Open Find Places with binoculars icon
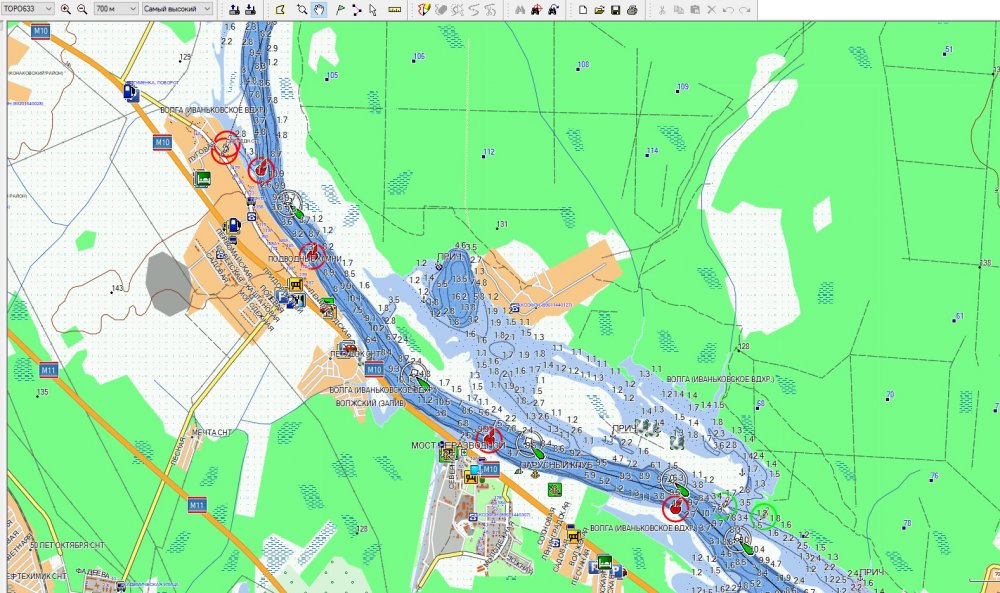Viewport: 1000px width, 593px height. point(519,9)
